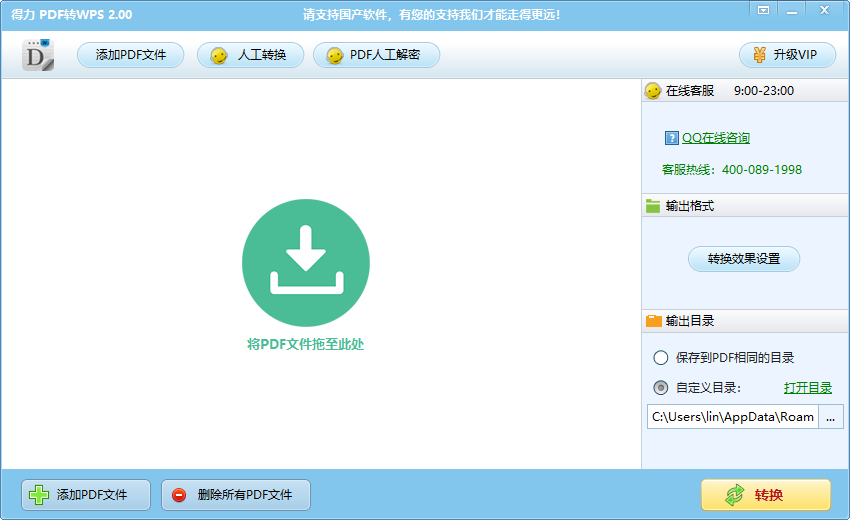850x520 pixels.
Task: Close the 得力 PDF转WPS window
Action: (x=825, y=10)
